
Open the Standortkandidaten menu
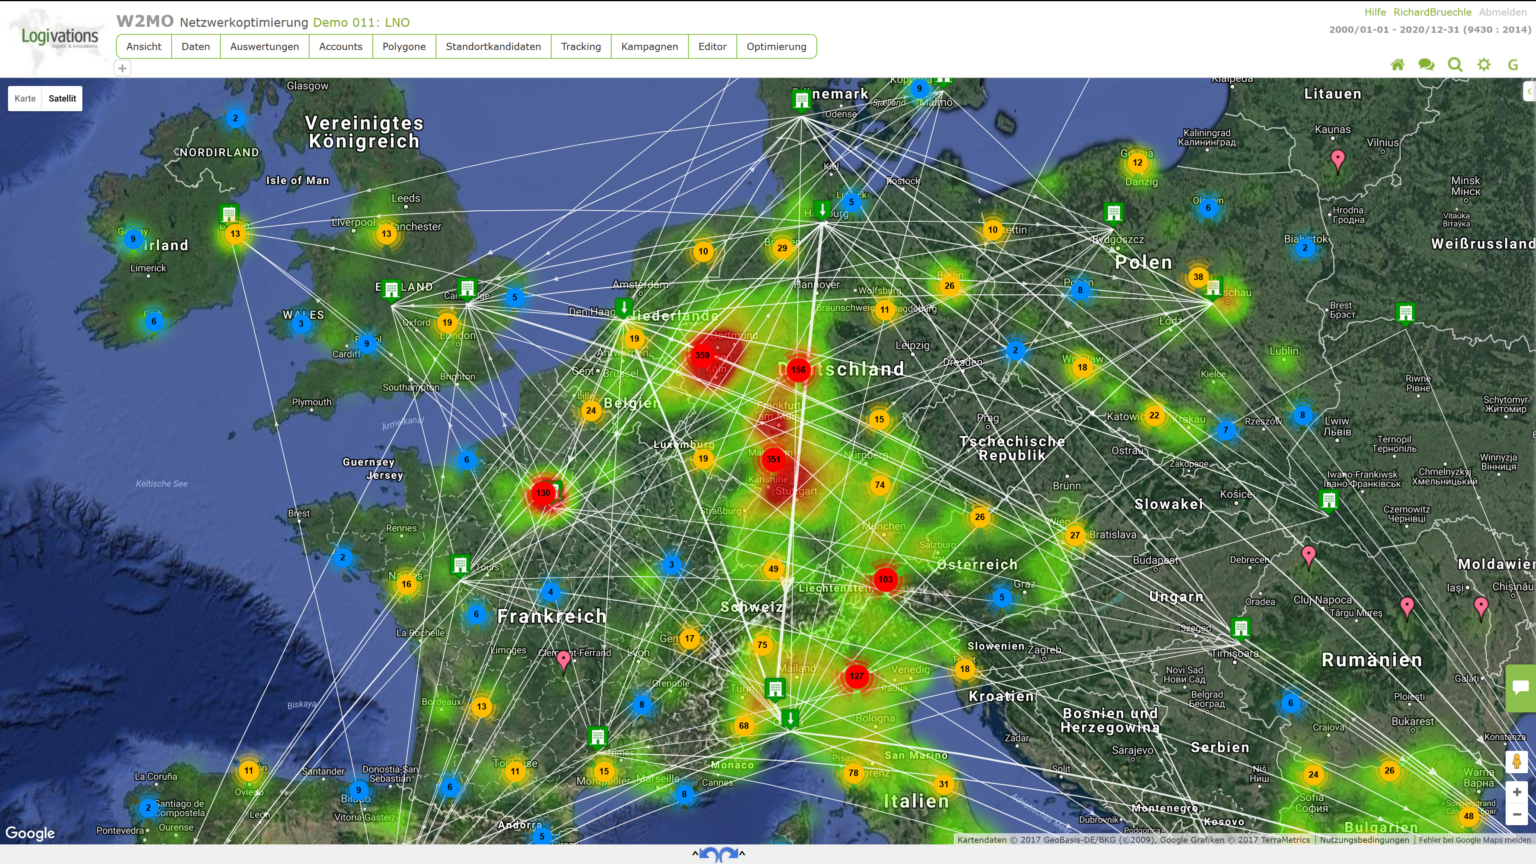493,47
